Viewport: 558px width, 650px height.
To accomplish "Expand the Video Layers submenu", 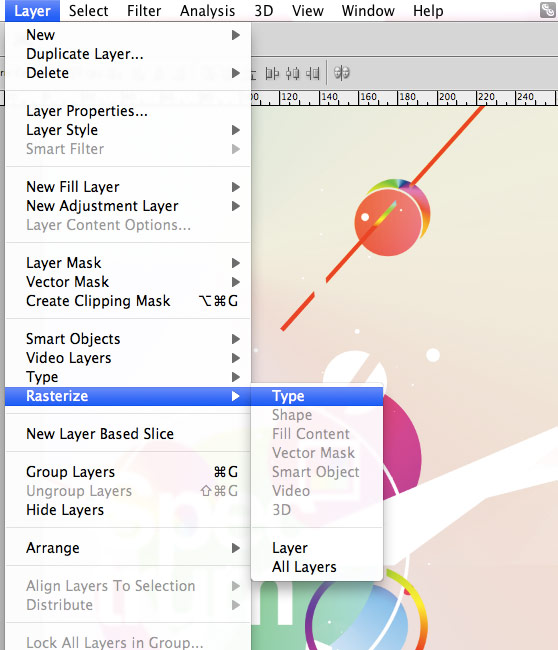I will (x=128, y=358).
